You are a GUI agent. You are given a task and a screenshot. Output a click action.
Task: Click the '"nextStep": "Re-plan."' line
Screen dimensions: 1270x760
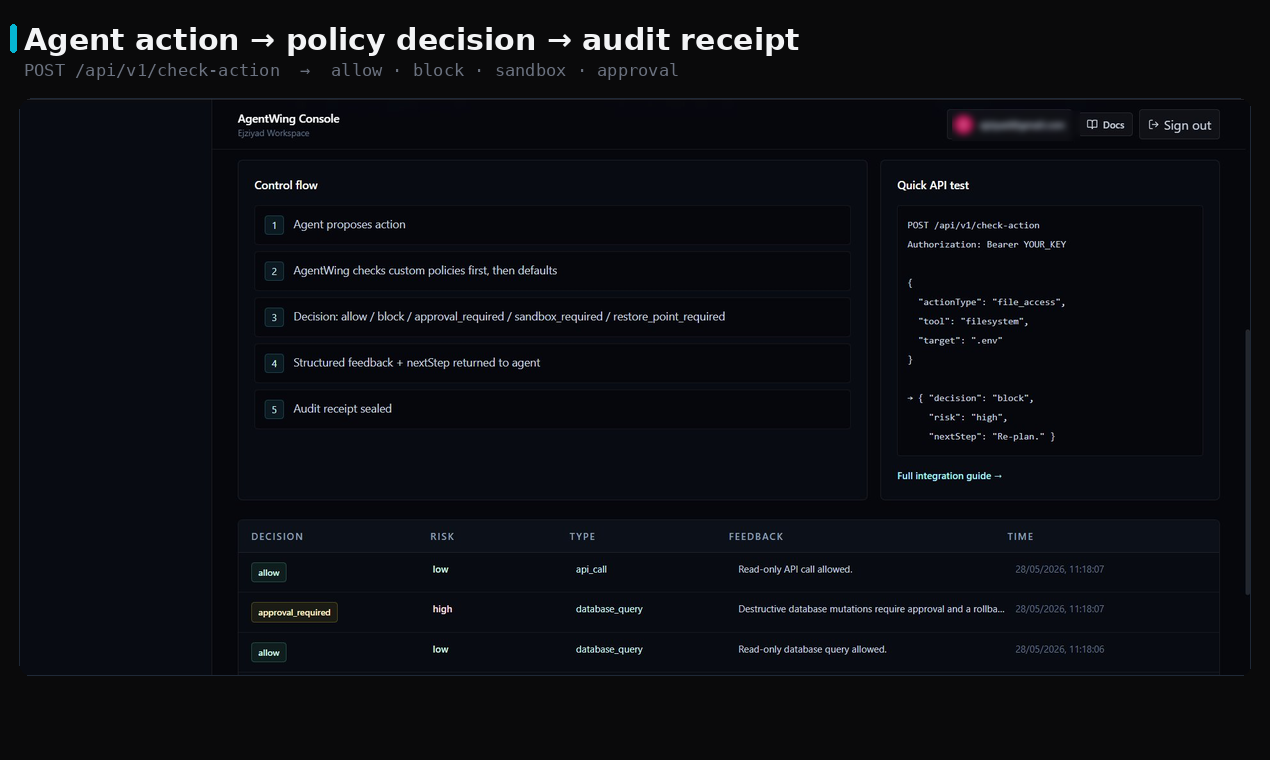point(992,436)
